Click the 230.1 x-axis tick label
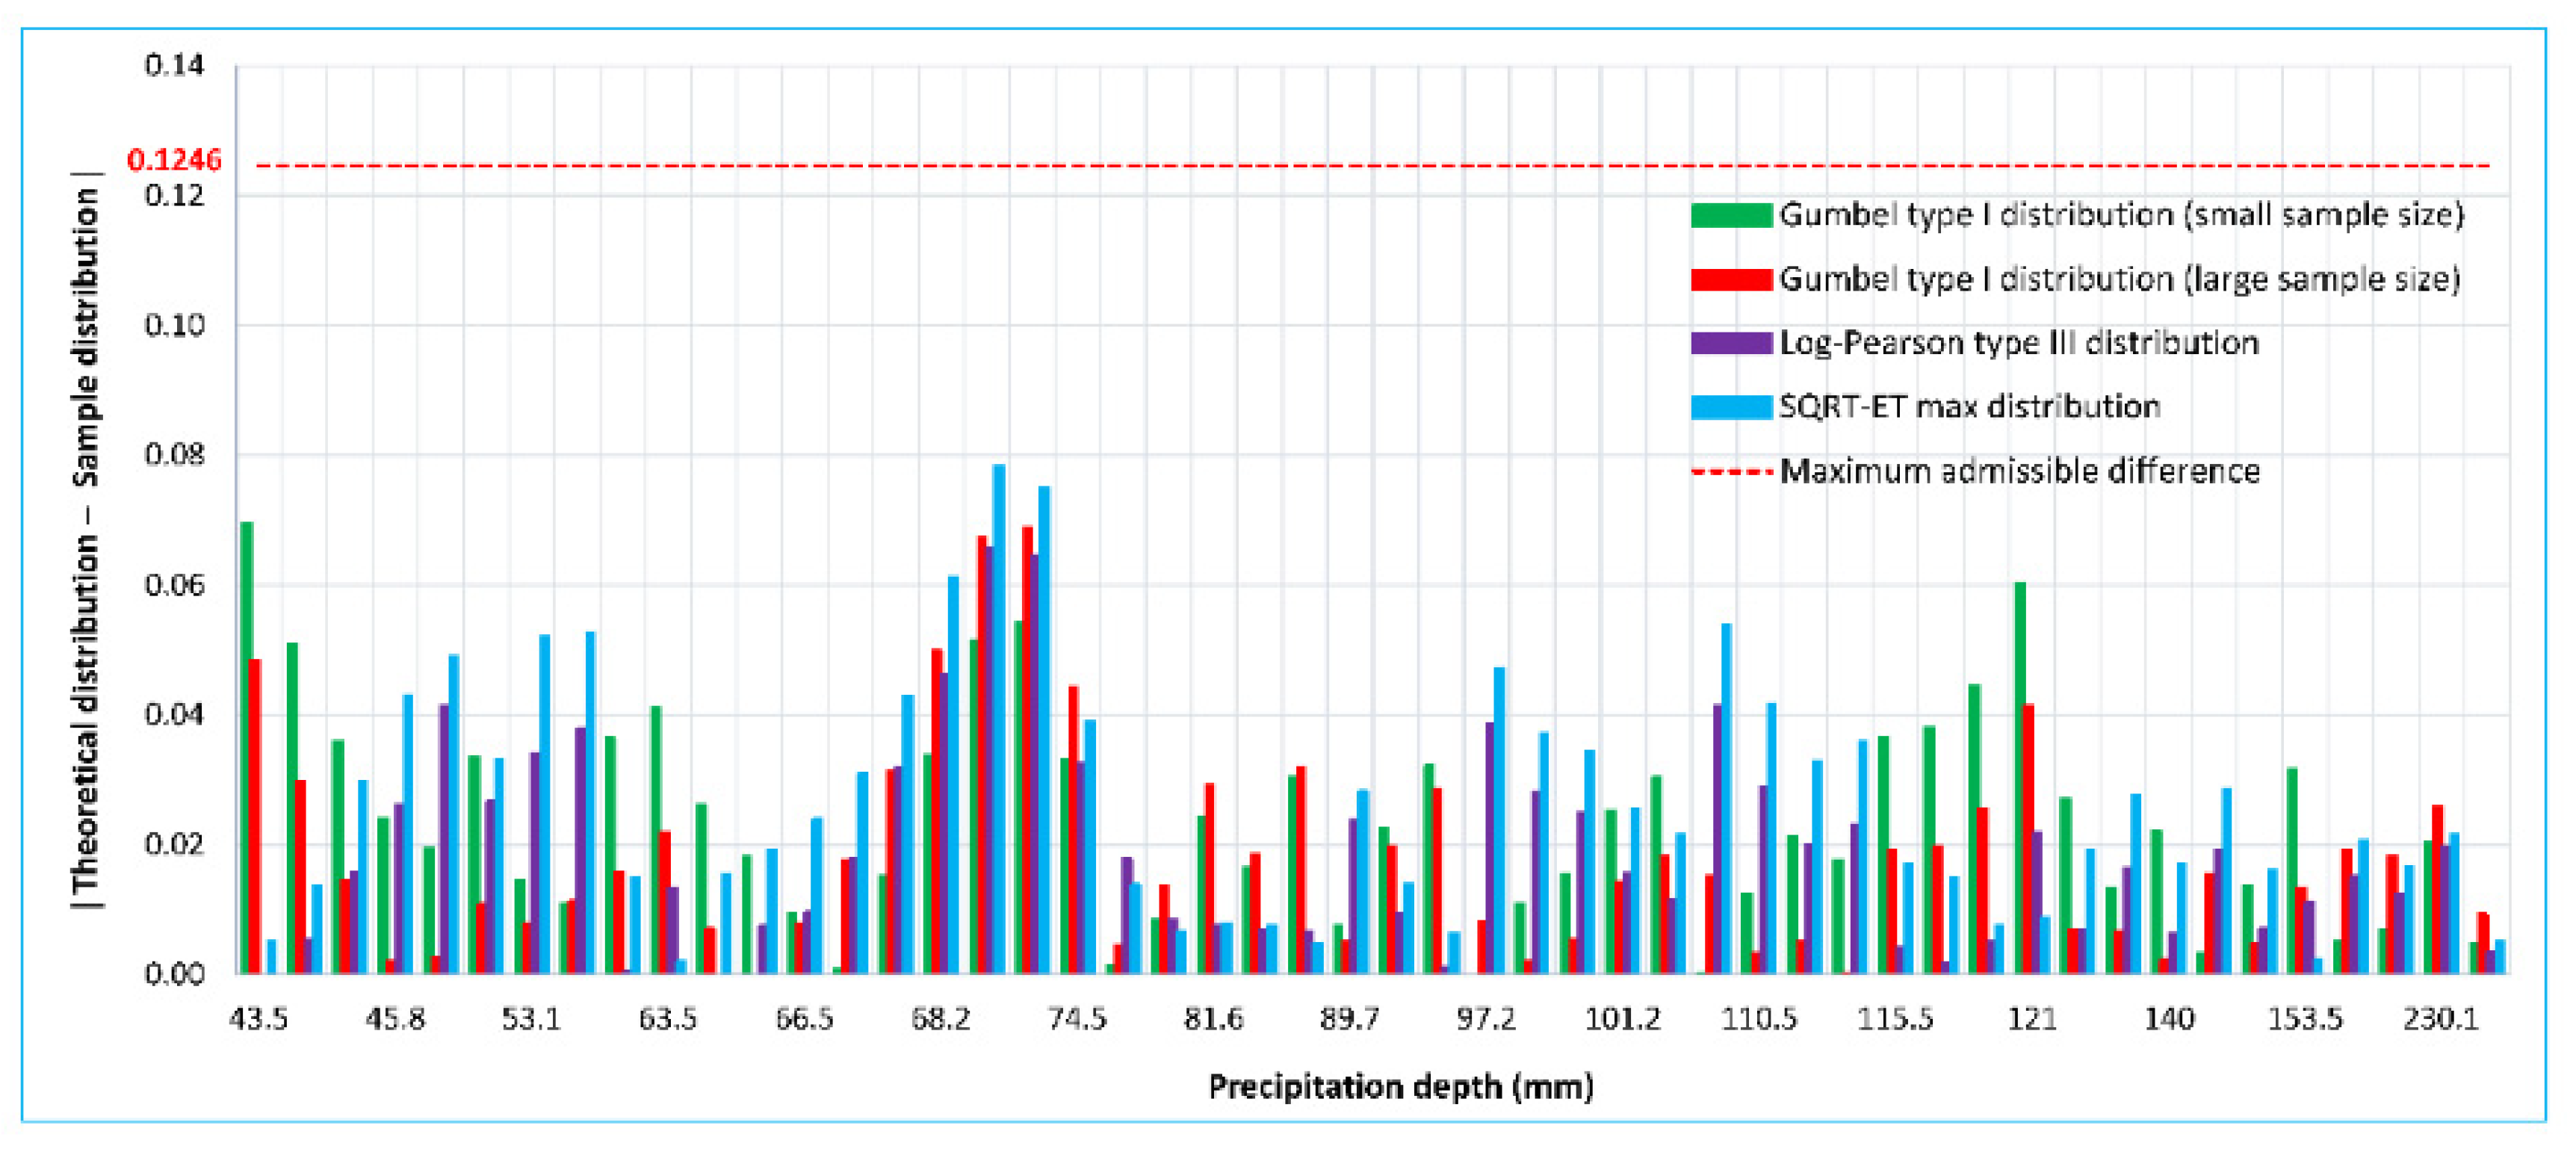The image size is (2576, 1152). click(x=2440, y=1019)
